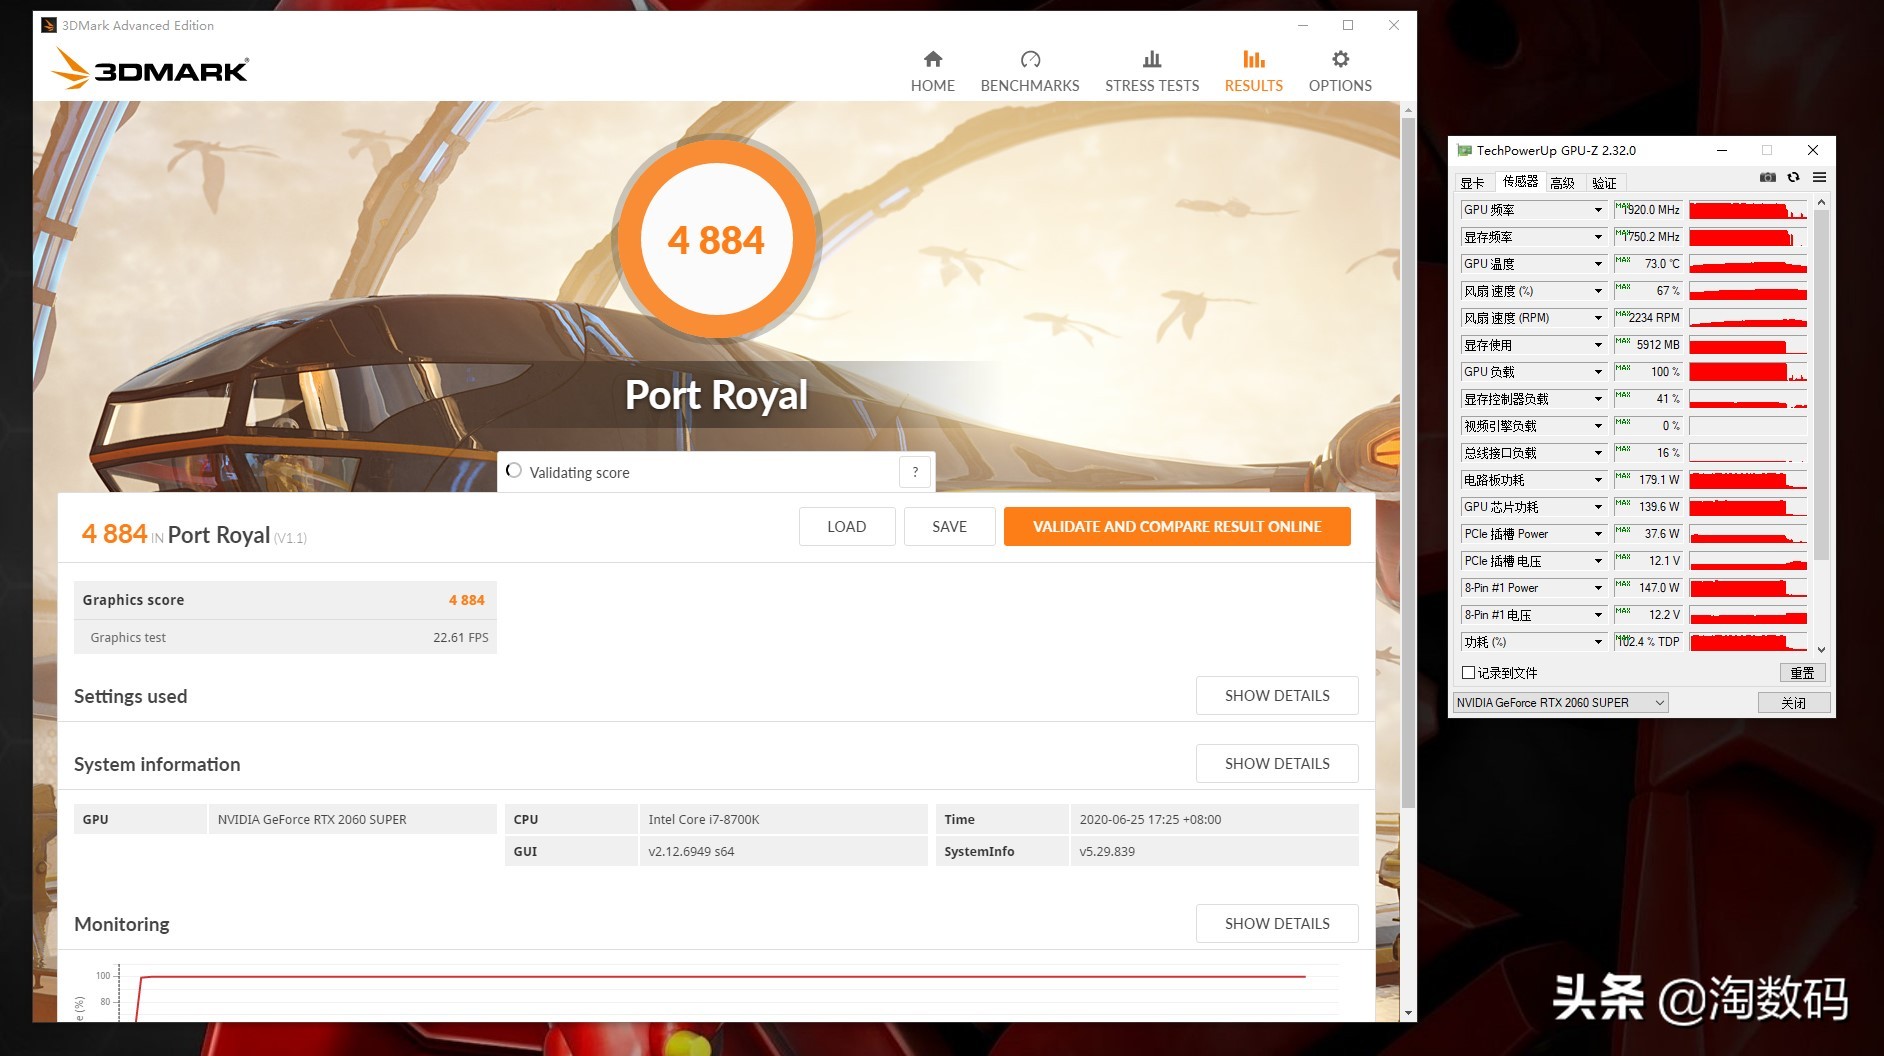The width and height of the screenshot is (1884, 1056).
Task: Click the GUI version v2.12.6949 s64
Action: pyautogui.click(x=691, y=852)
